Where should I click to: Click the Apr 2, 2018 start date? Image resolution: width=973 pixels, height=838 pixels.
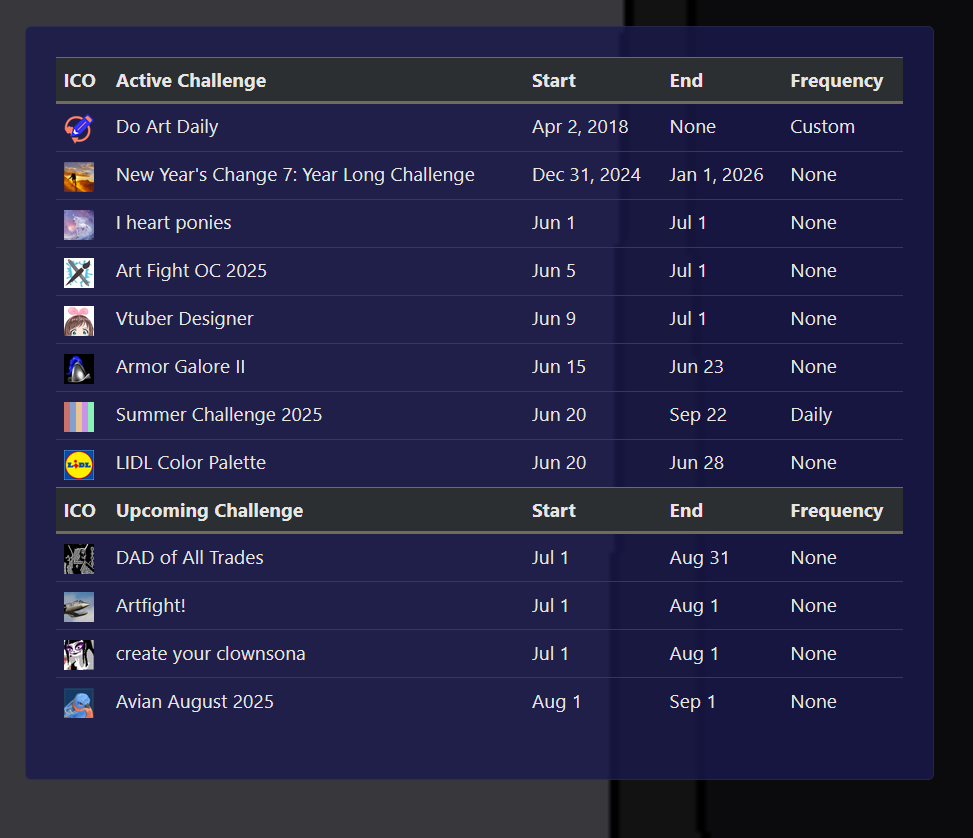point(580,127)
